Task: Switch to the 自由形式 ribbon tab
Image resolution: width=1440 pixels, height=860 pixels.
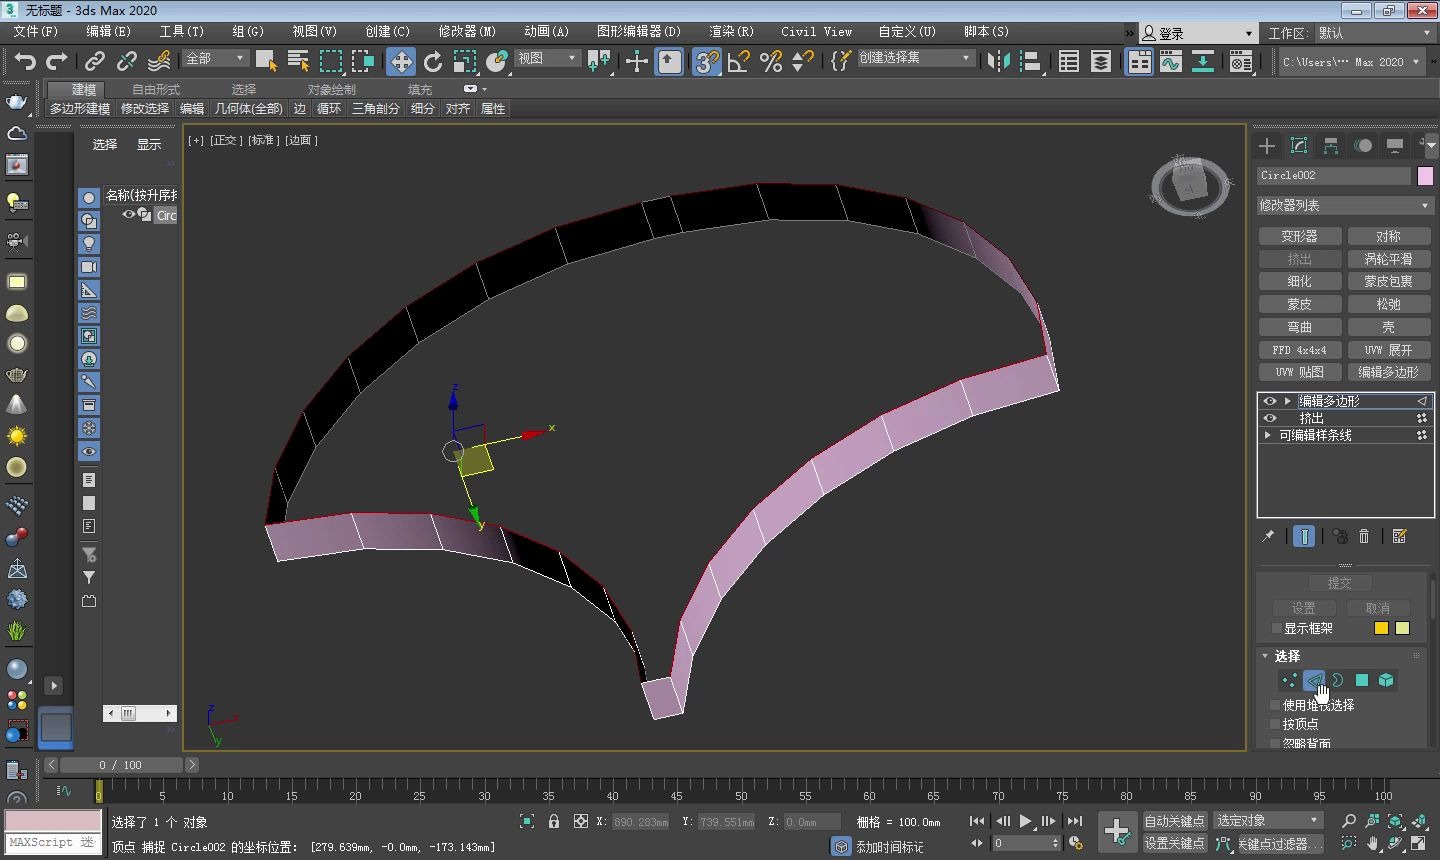Action: pyautogui.click(x=156, y=89)
